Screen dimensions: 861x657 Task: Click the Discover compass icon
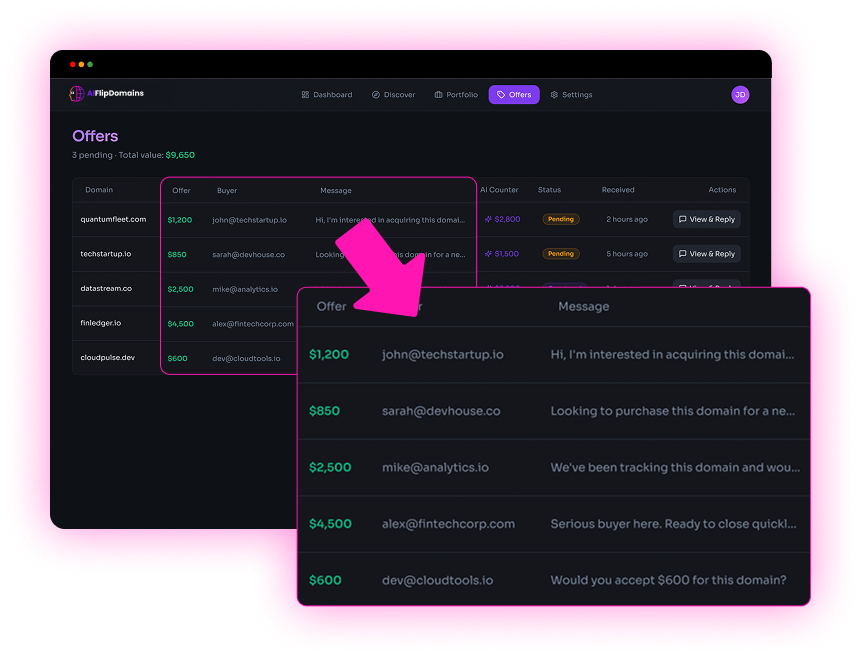376,95
